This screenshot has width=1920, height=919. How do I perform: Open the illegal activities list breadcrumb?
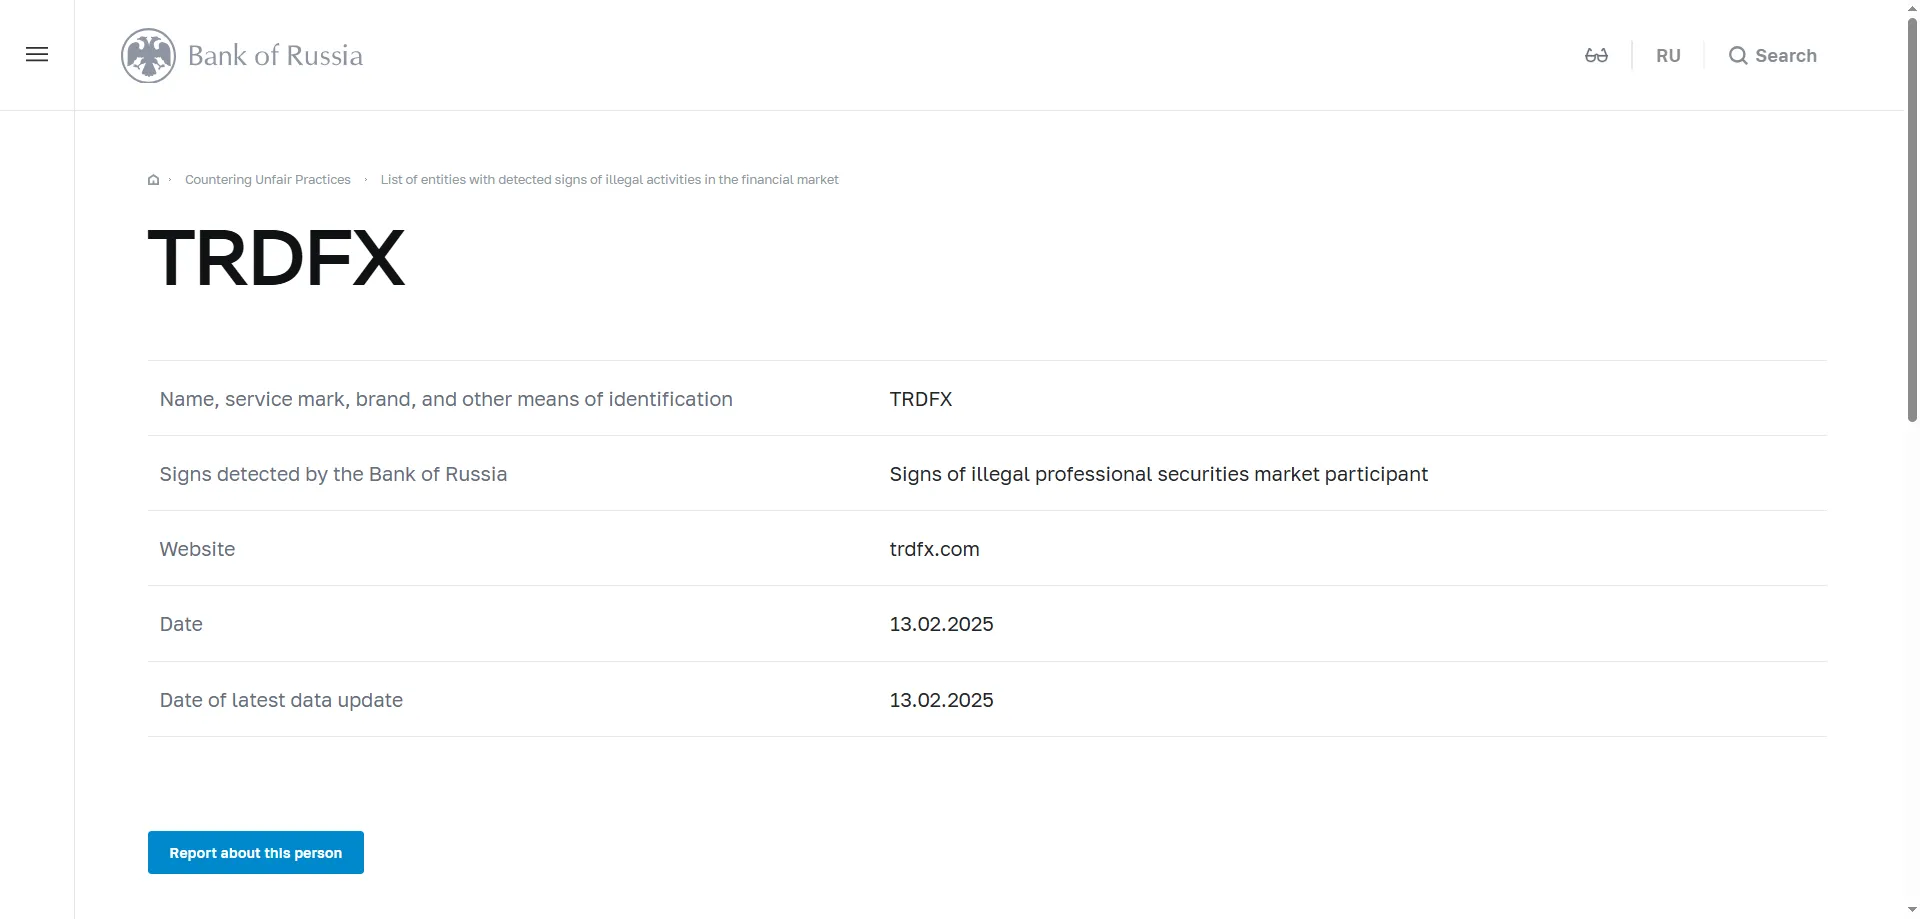609,180
